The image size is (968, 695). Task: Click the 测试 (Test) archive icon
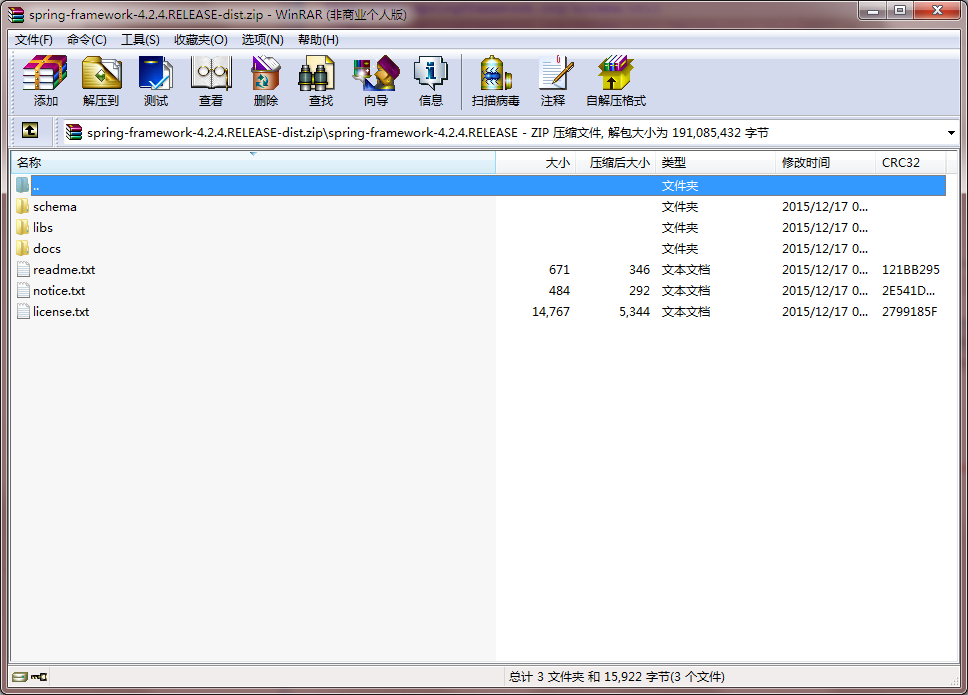(x=156, y=73)
